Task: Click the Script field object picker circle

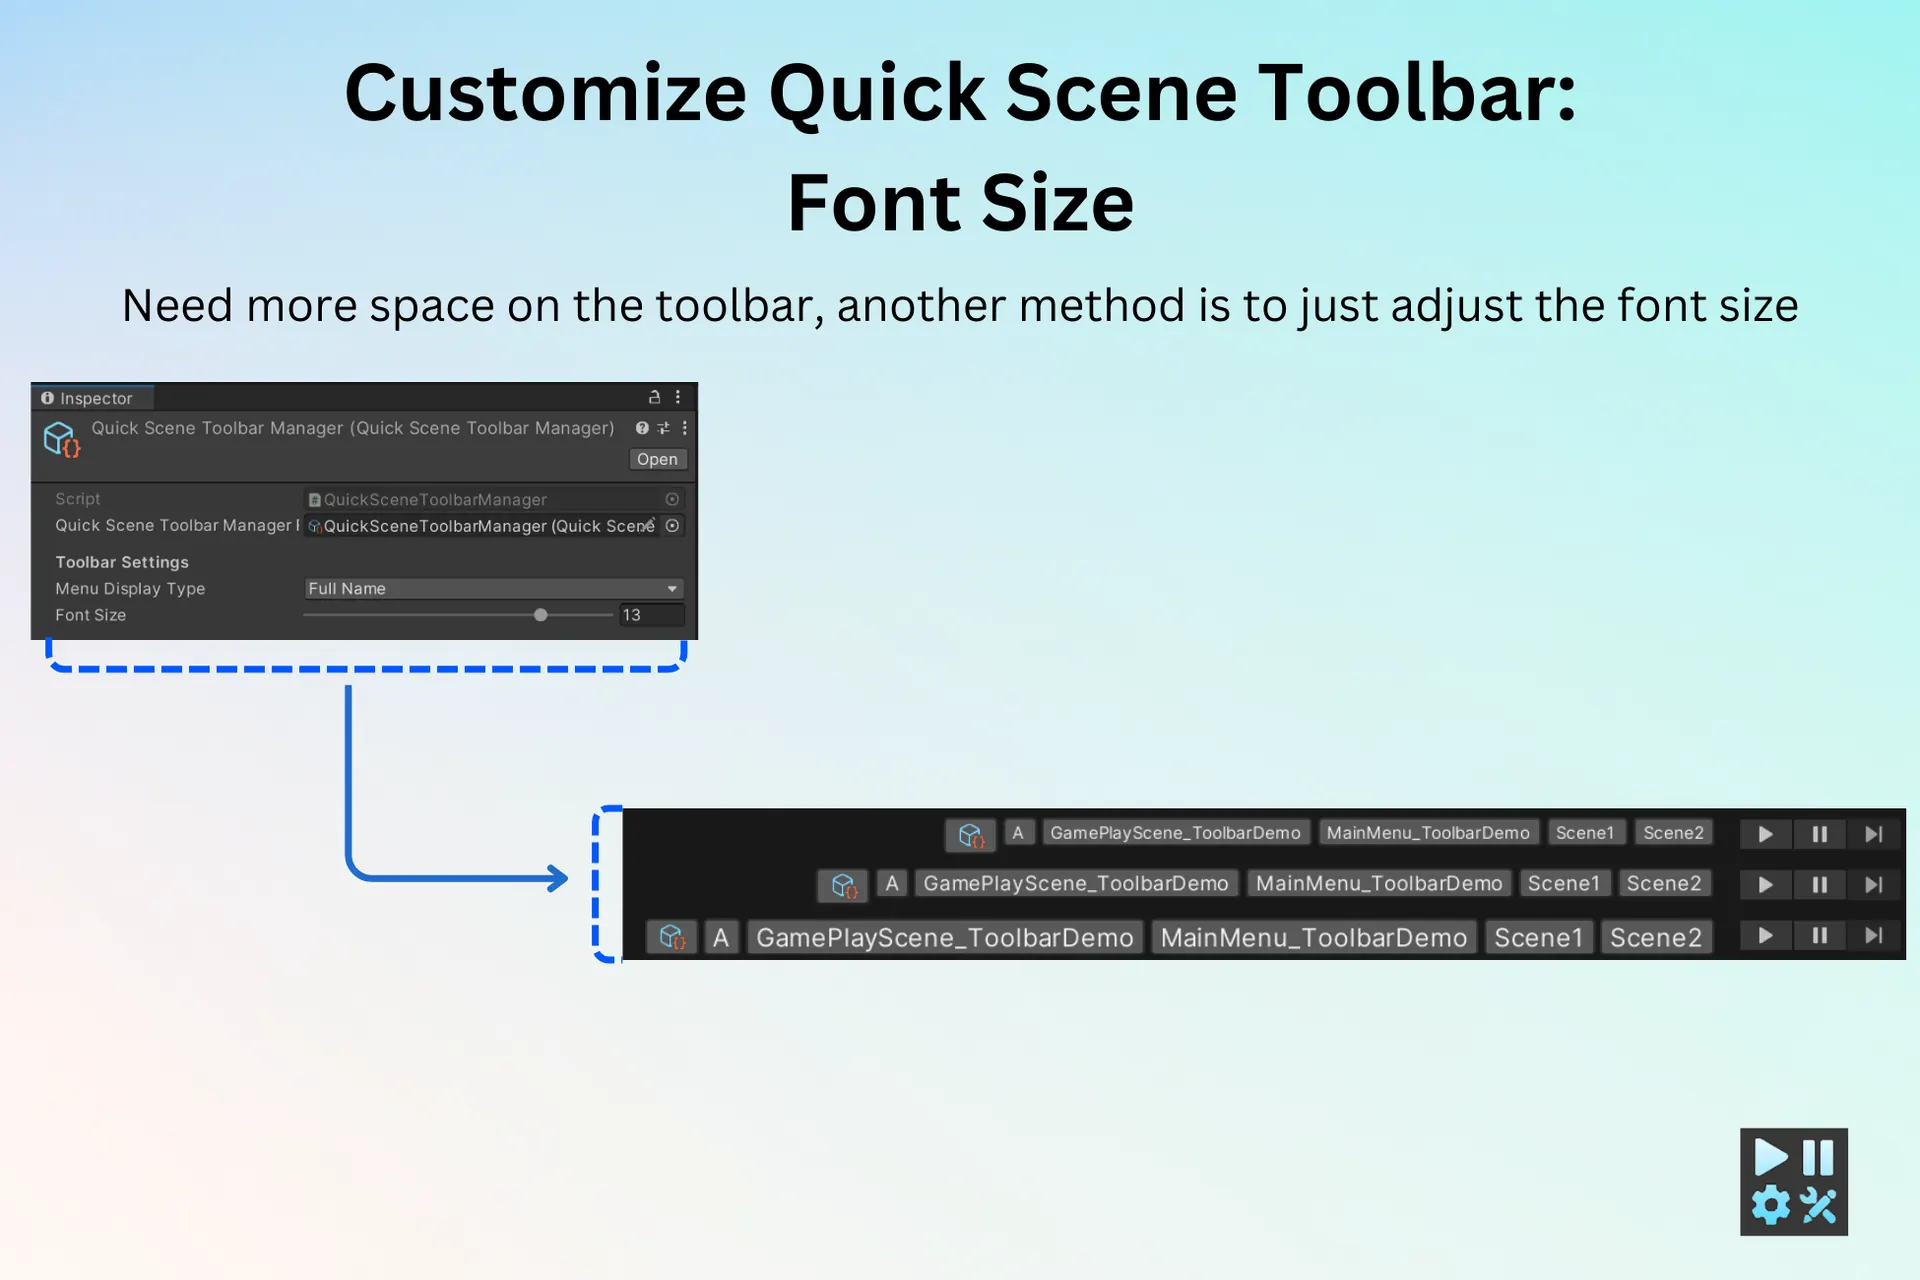Action: (x=672, y=499)
